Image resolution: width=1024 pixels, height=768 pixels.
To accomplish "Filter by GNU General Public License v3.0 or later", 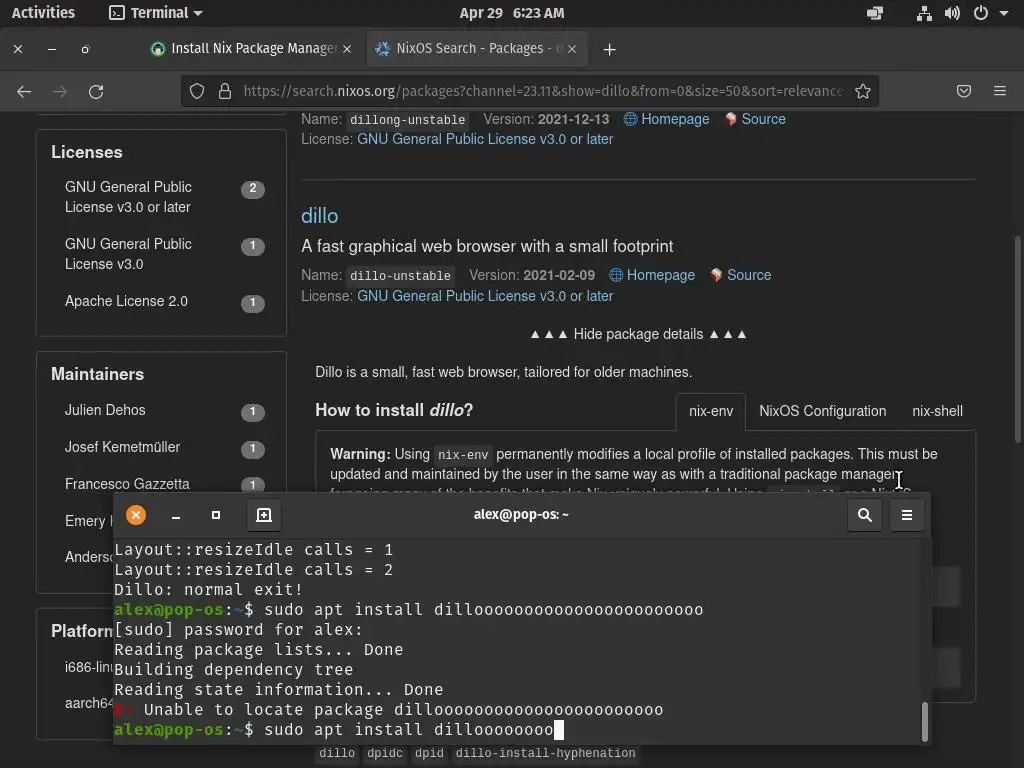I will 163,197.
